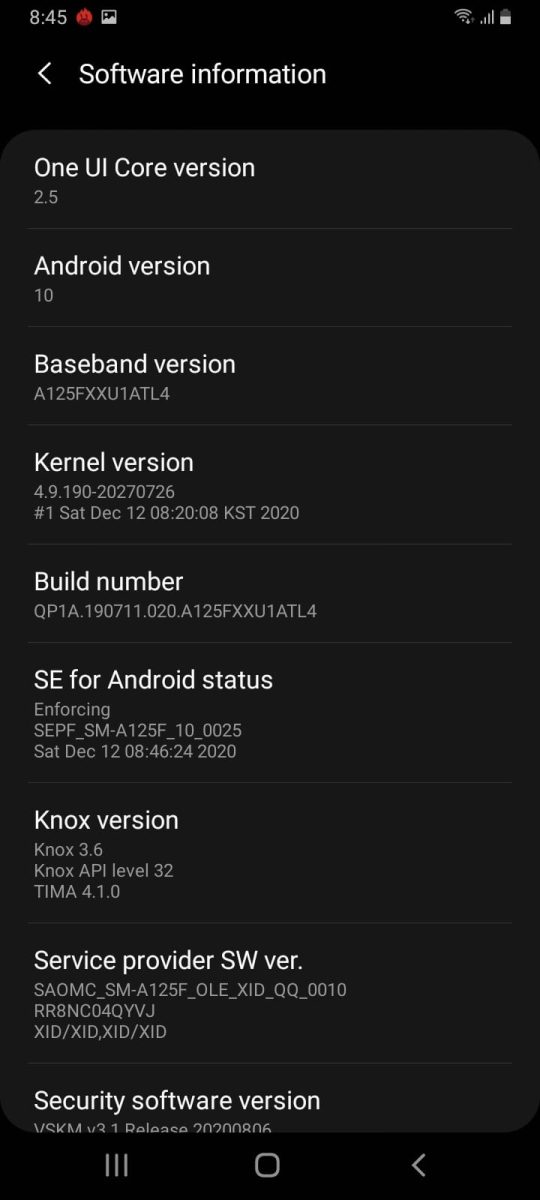Tap the Wi-Fi status icon
This screenshot has height=1200, width=540.
(x=463, y=16)
